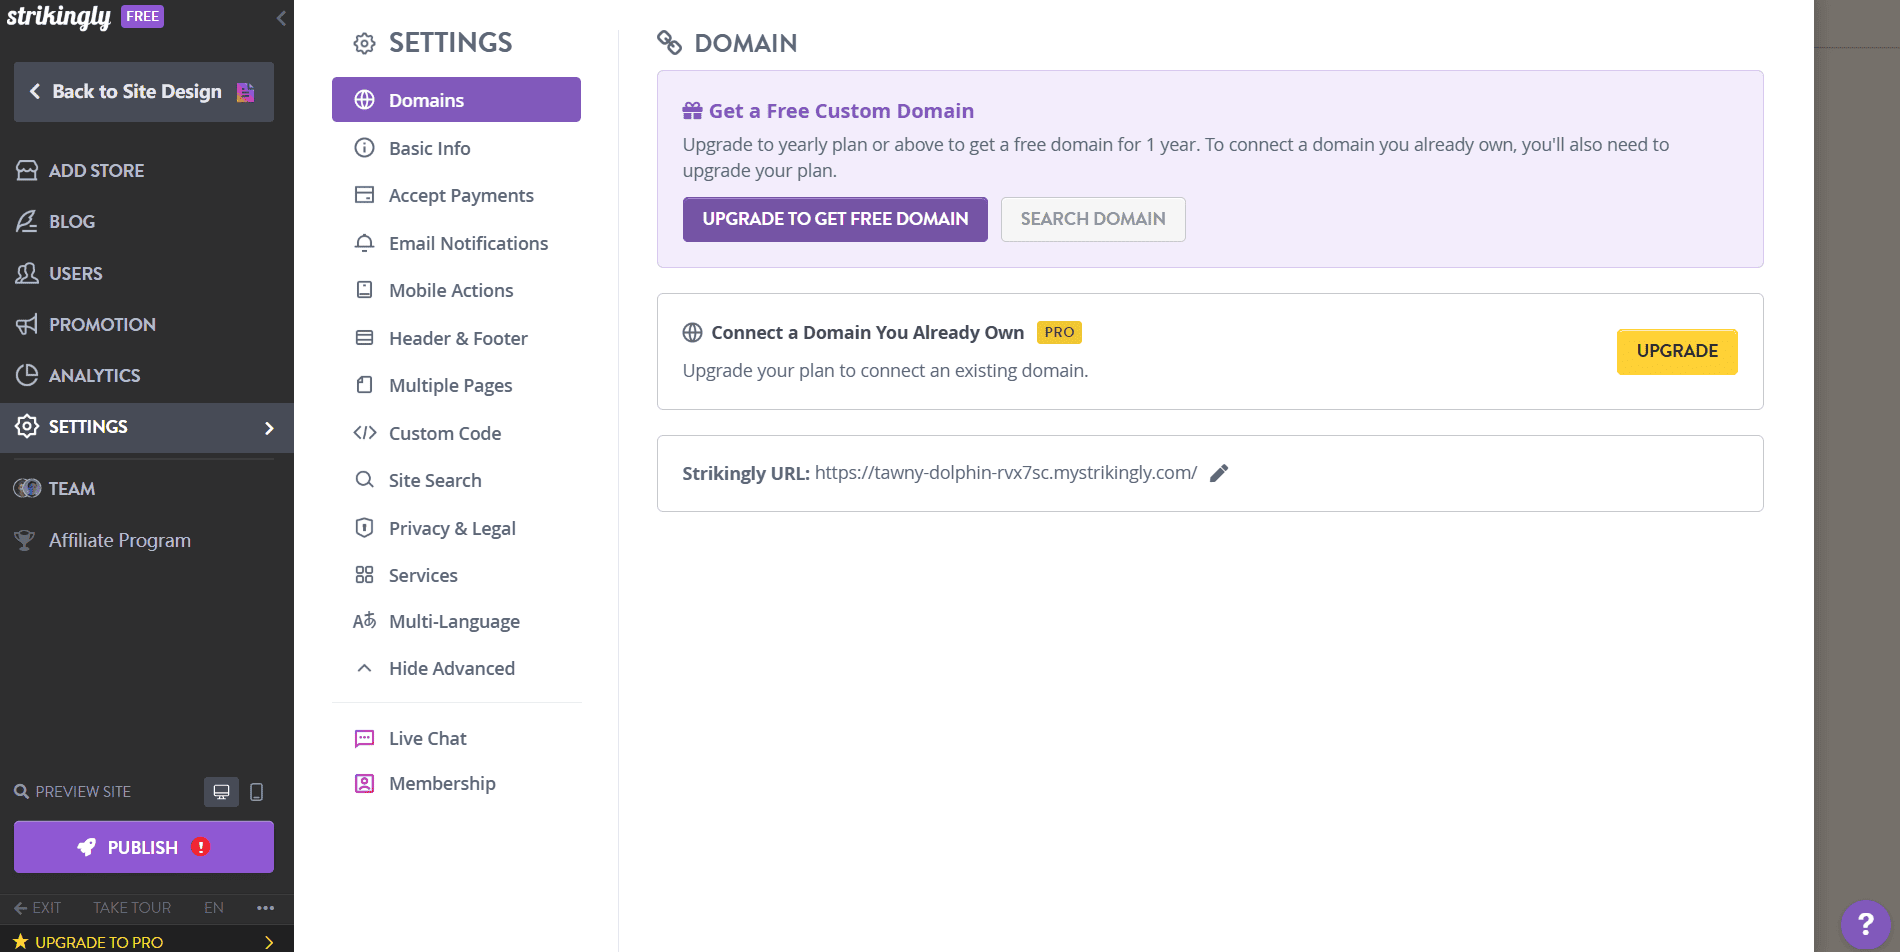This screenshot has height=952, width=1900.
Task: Click the gift icon beside Free Custom Domain
Action: coord(692,111)
